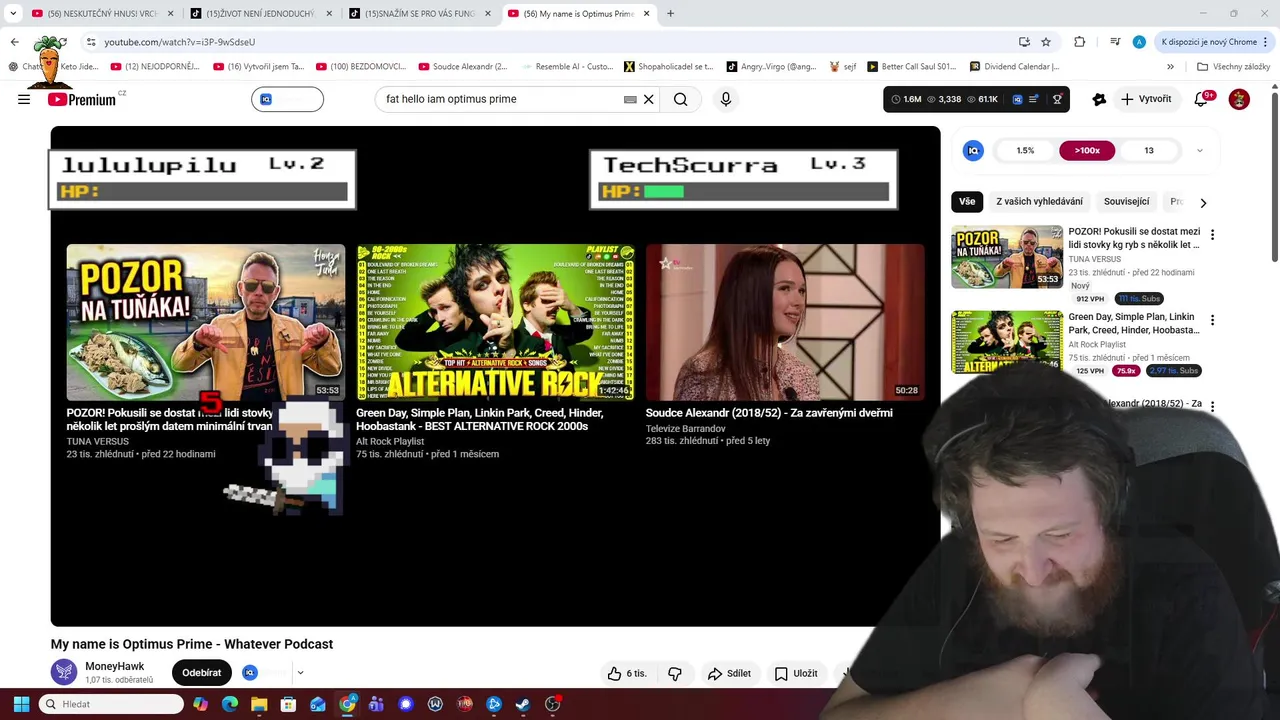The width and height of the screenshot is (1280, 720).
Task: Play the POZOR NA TUŇÁKA end-screen video
Action: 205,322
